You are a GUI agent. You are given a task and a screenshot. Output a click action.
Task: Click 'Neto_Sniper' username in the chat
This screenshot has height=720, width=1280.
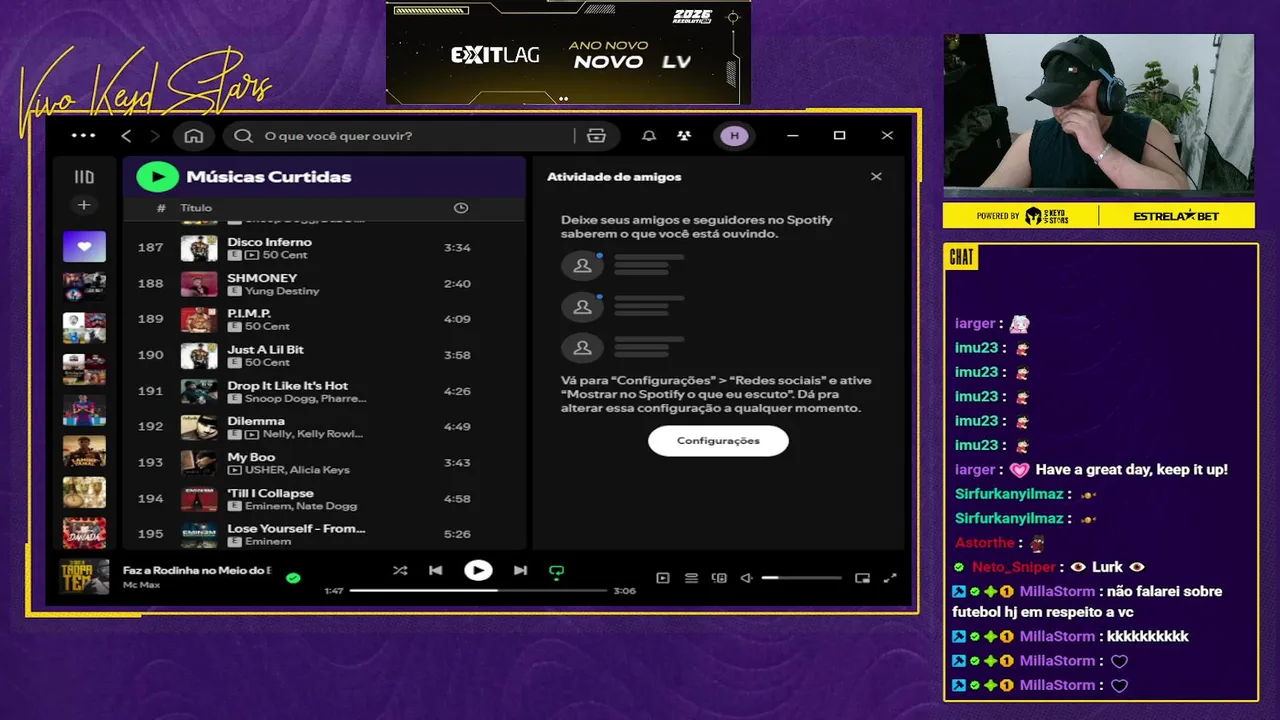1014,567
